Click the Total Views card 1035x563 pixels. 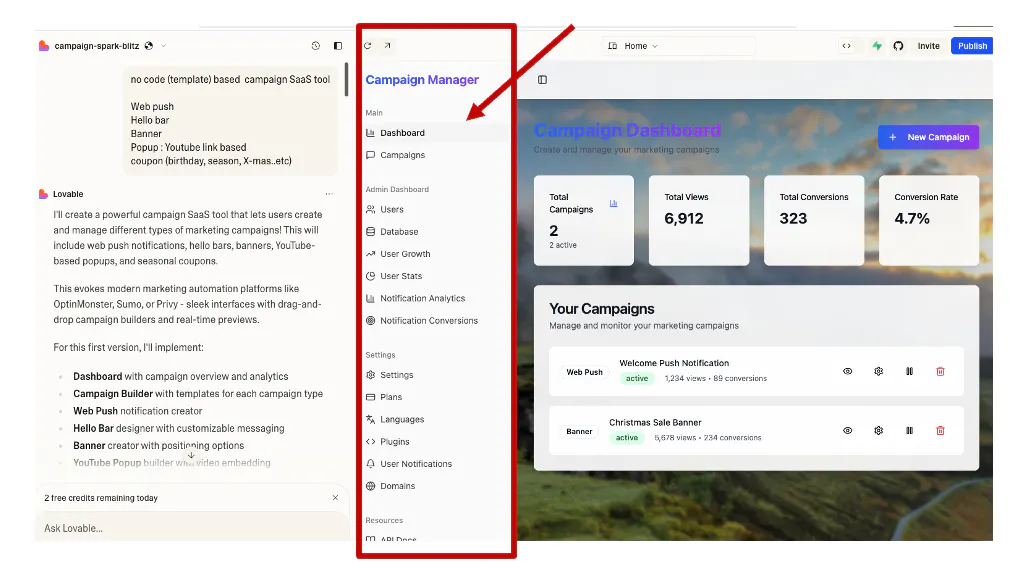coord(699,220)
